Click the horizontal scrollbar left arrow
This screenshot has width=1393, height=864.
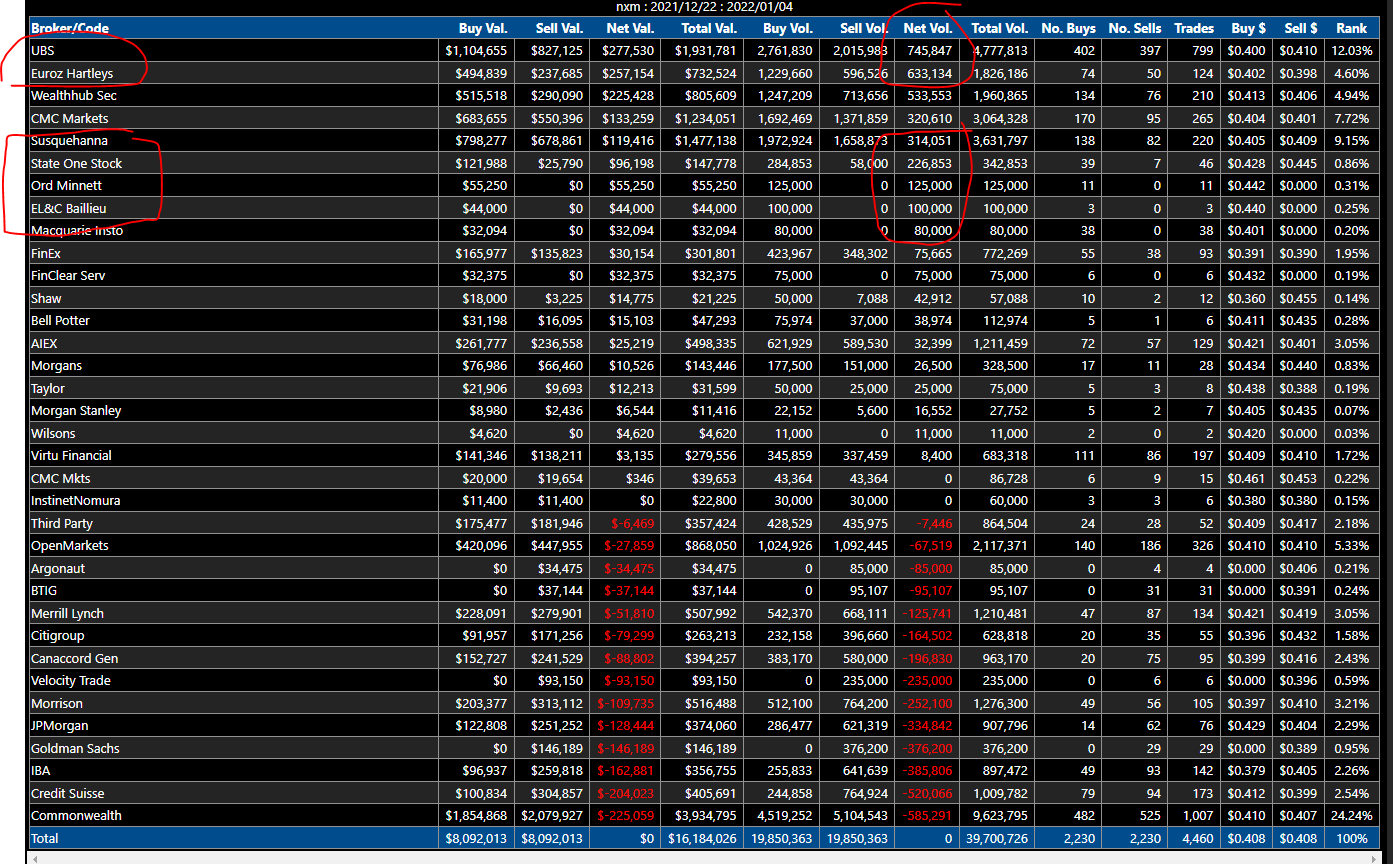coord(37,857)
